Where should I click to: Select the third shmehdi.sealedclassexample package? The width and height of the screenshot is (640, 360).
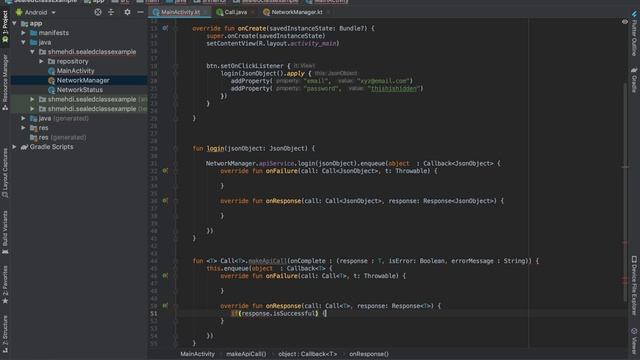pos(79,109)
